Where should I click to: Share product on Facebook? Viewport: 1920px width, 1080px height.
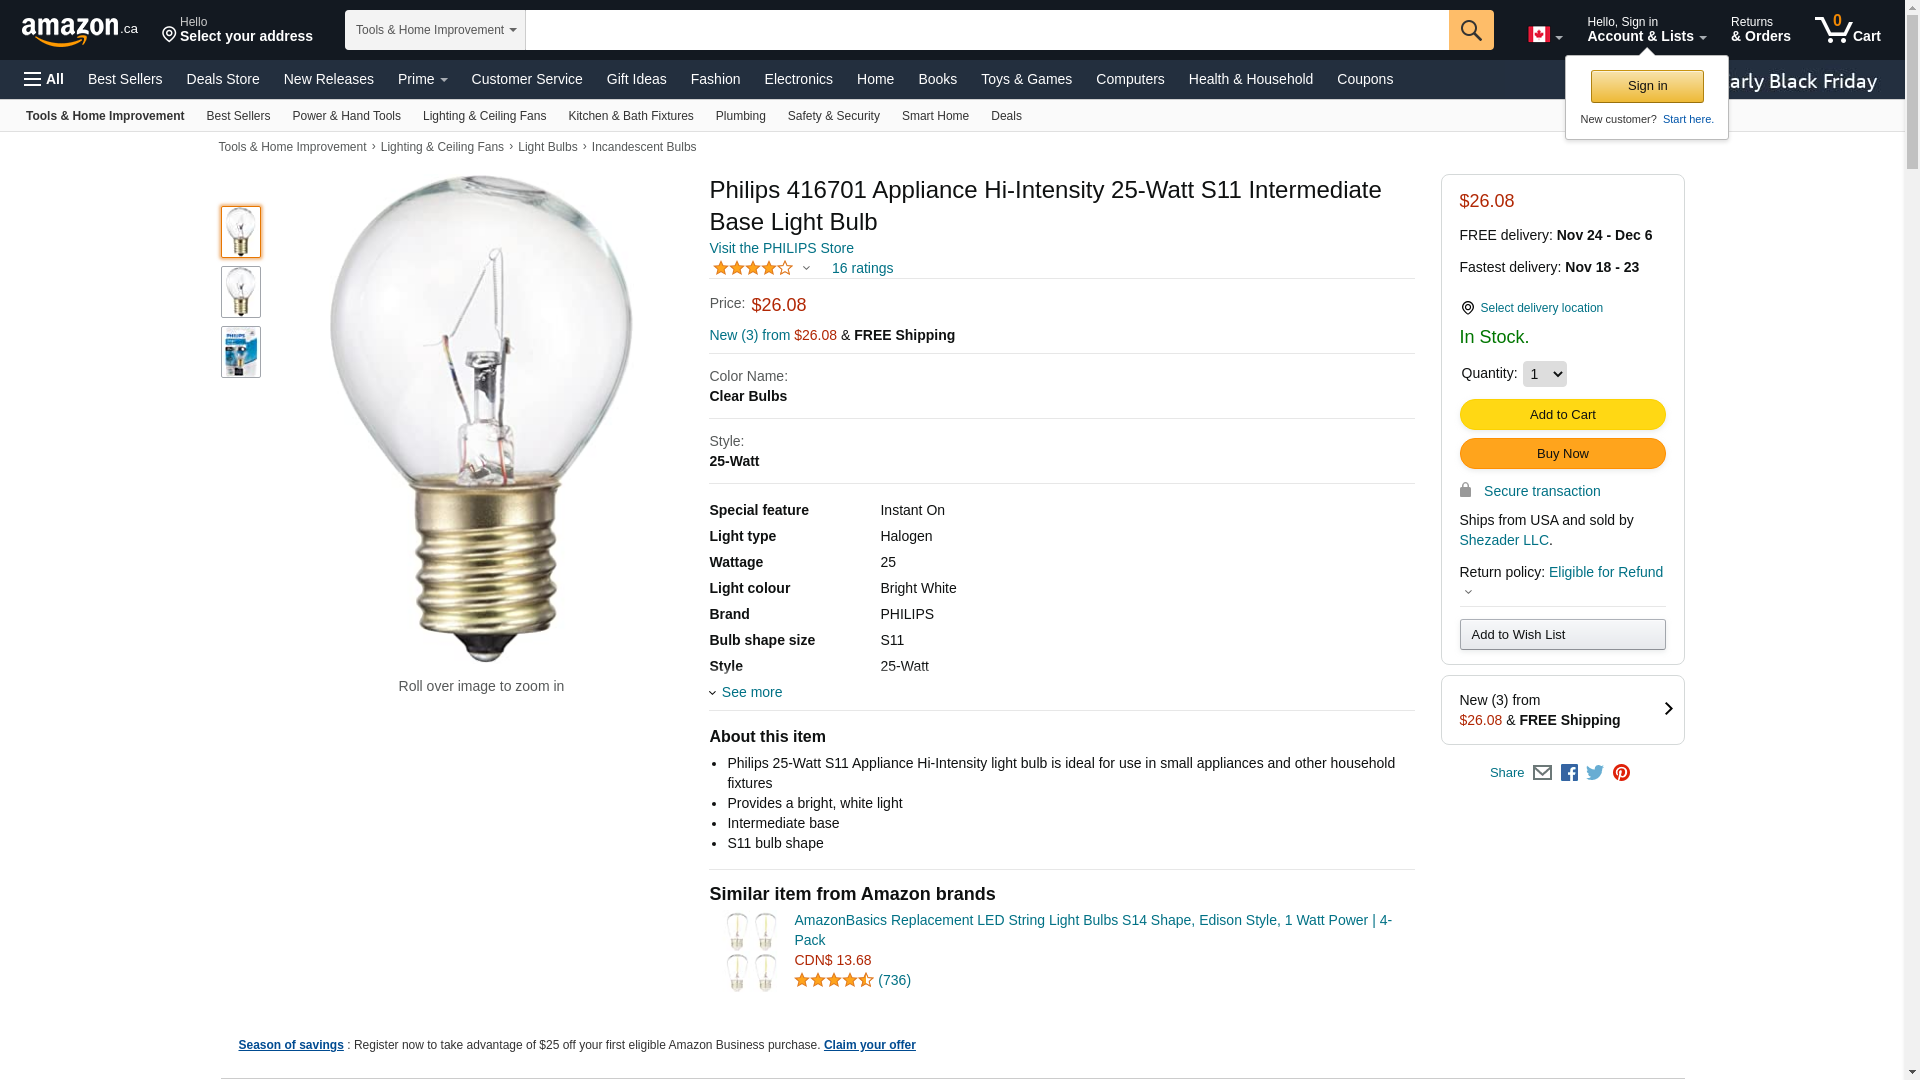pos(1569,773)
